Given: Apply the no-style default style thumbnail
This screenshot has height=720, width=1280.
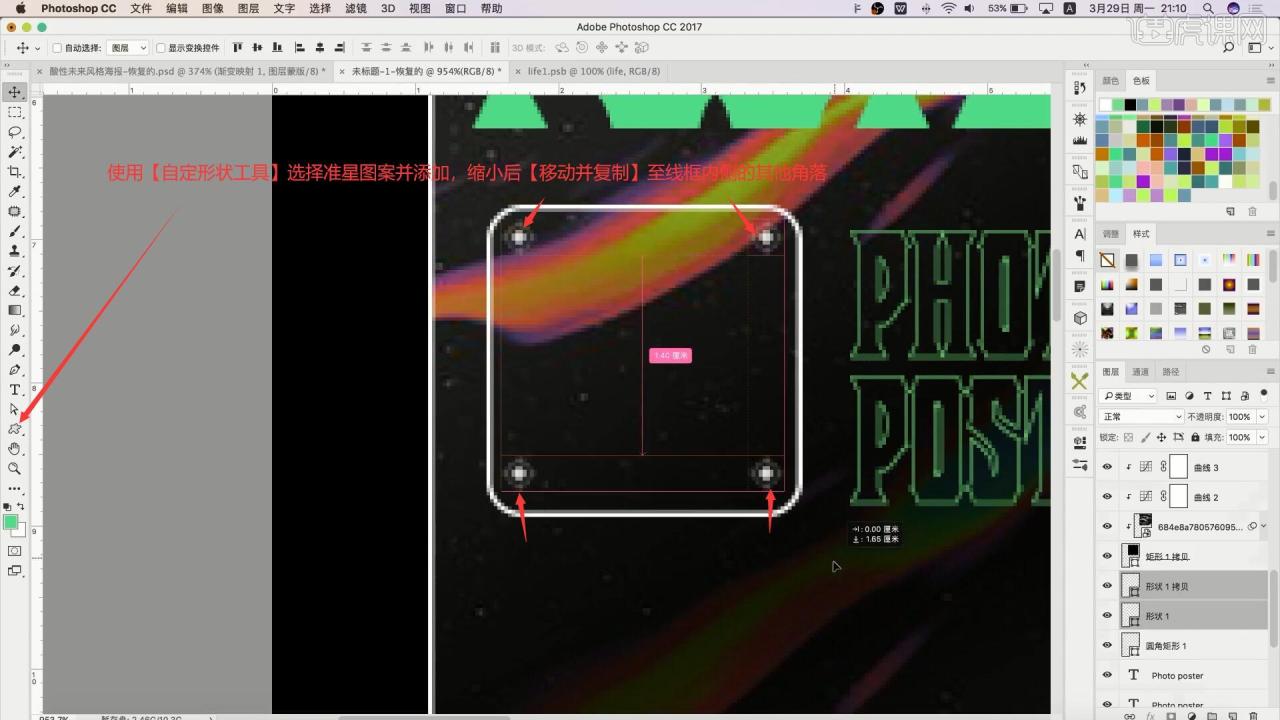Looking at the screenshot, I should click(x=1107, y=260).
